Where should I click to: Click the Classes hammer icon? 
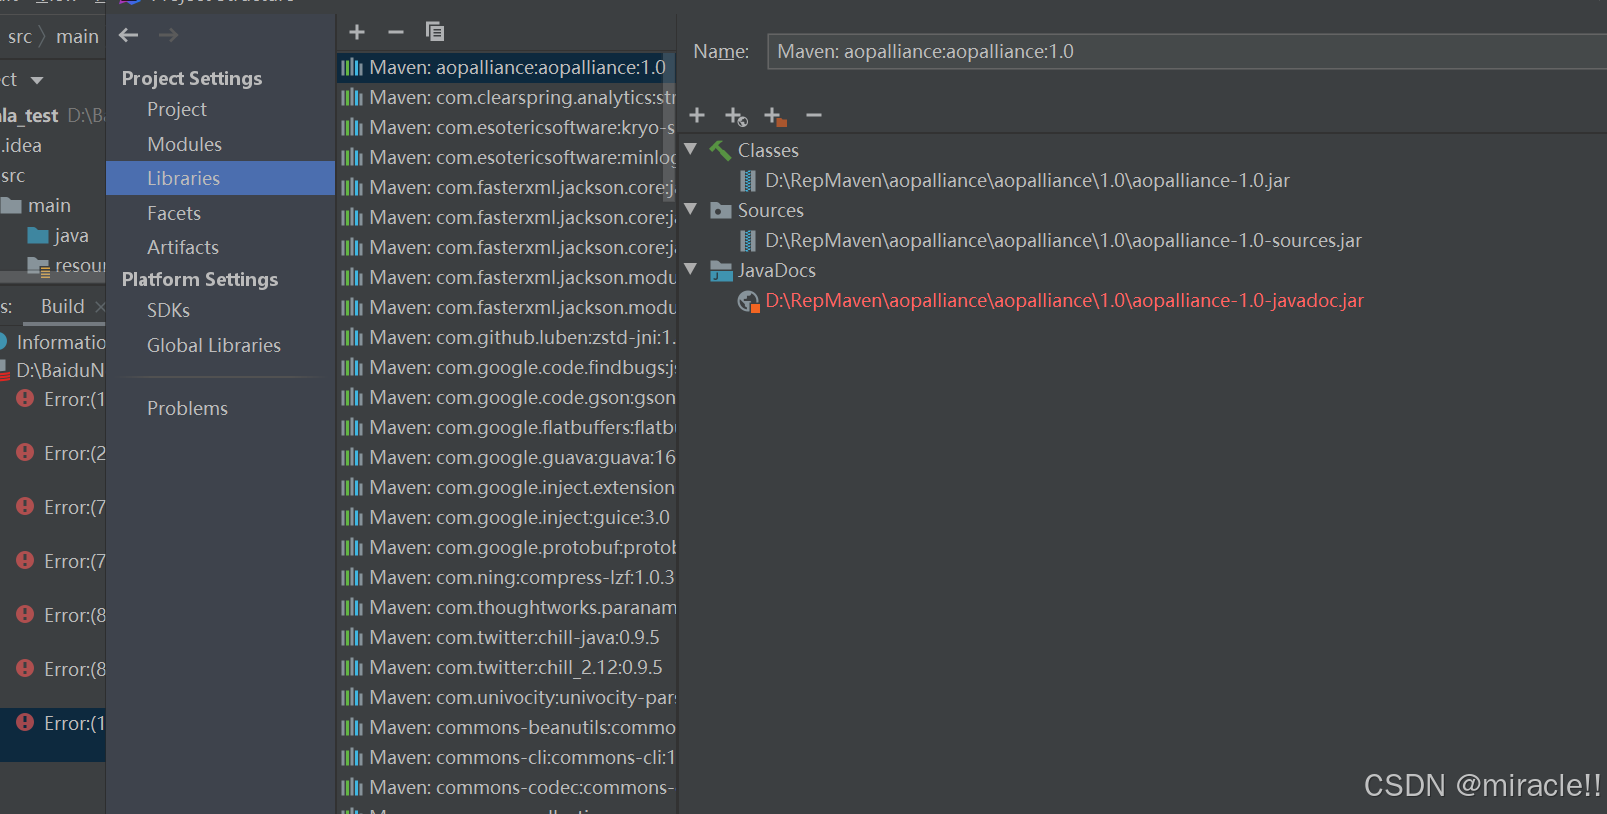(720, 151)
